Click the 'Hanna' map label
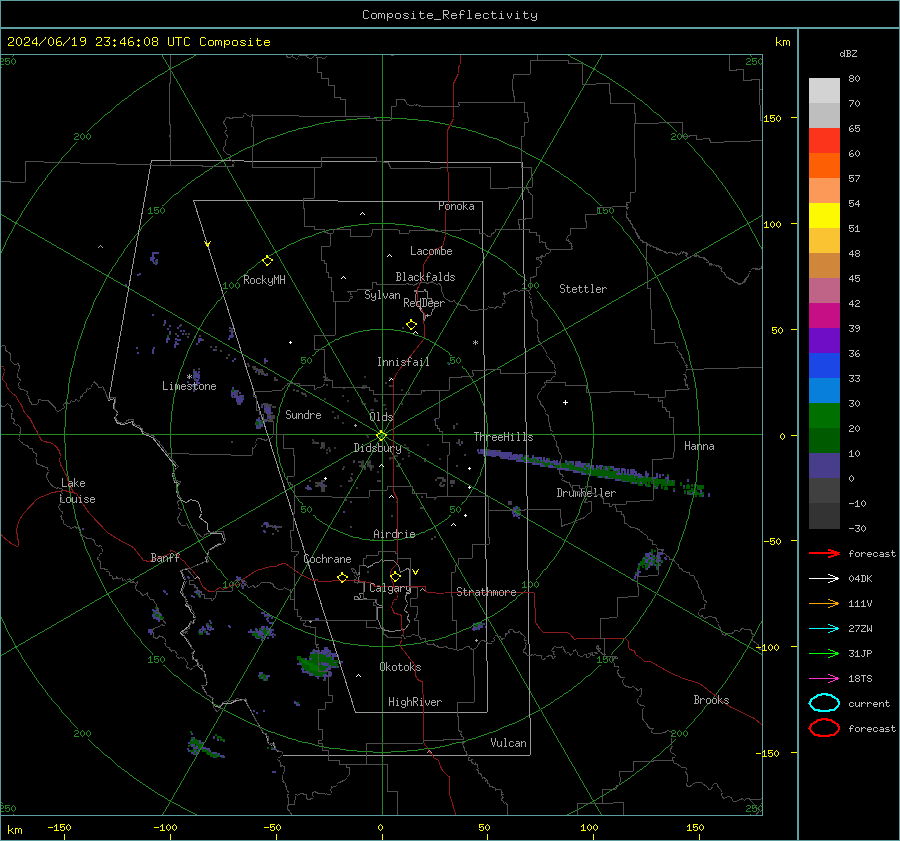The height and width of the screenshot is (841, 900). (699, 446)
